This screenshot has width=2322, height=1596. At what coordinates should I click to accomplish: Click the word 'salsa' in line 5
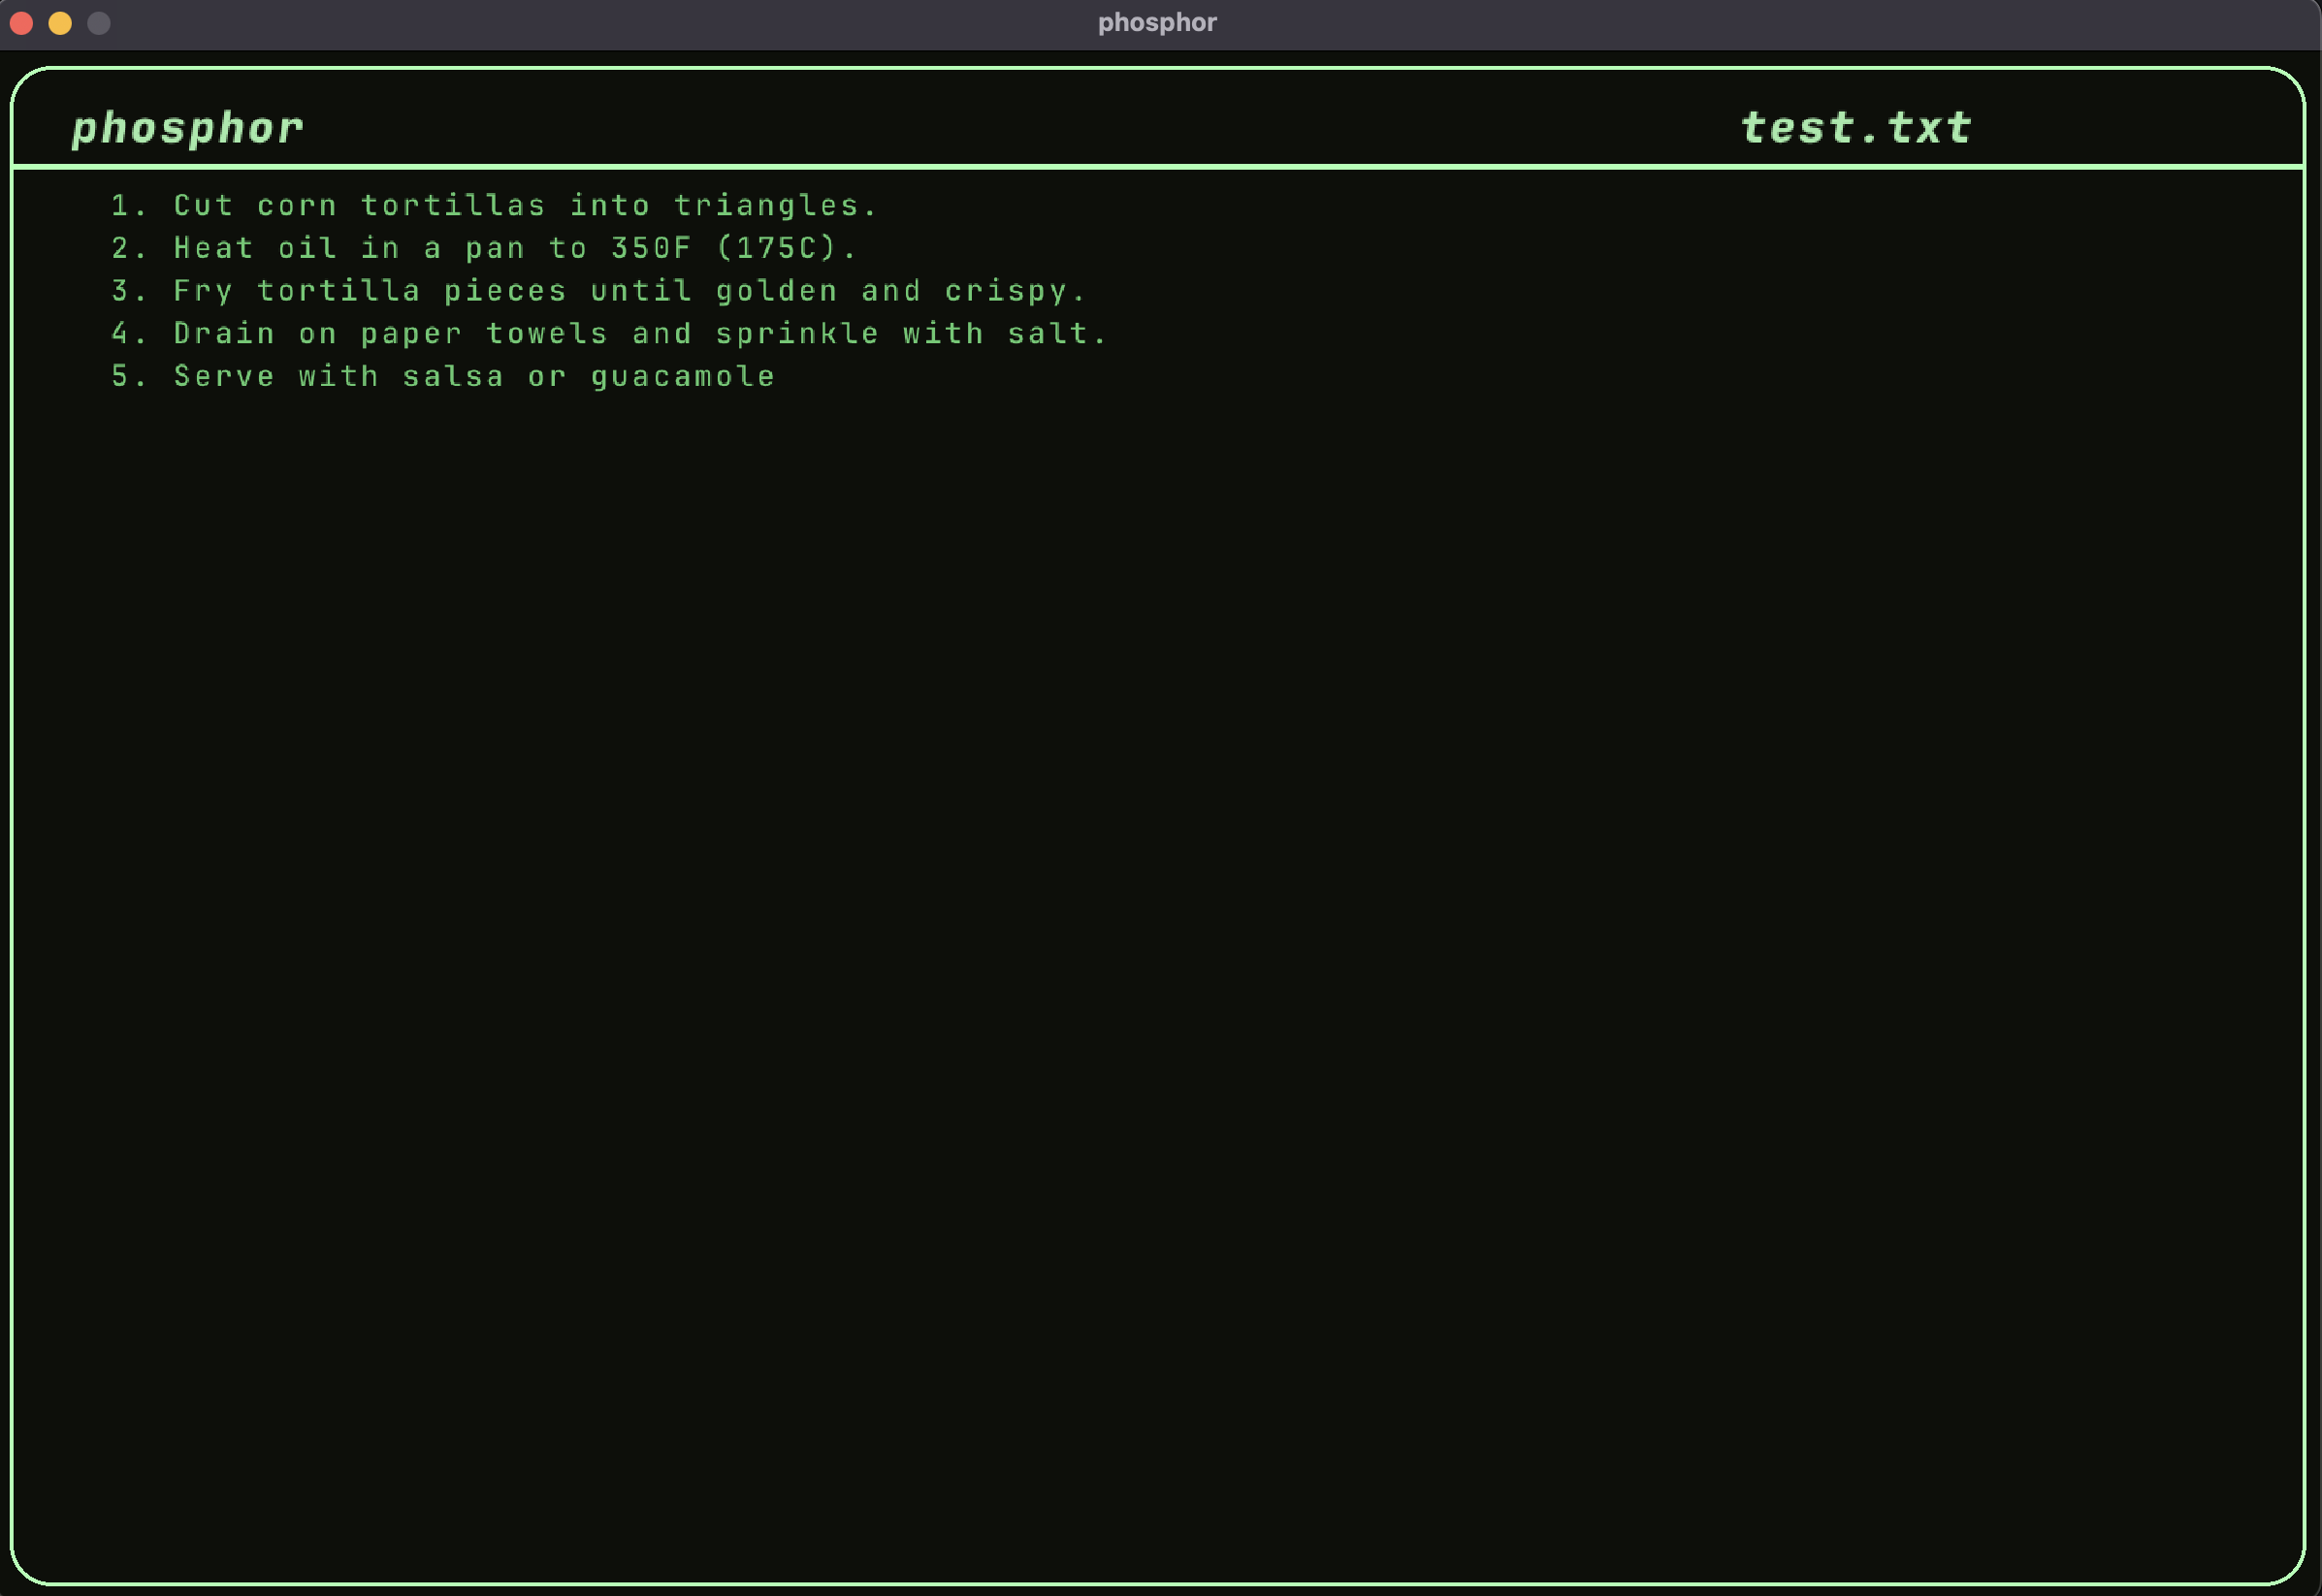pos(453,376)
